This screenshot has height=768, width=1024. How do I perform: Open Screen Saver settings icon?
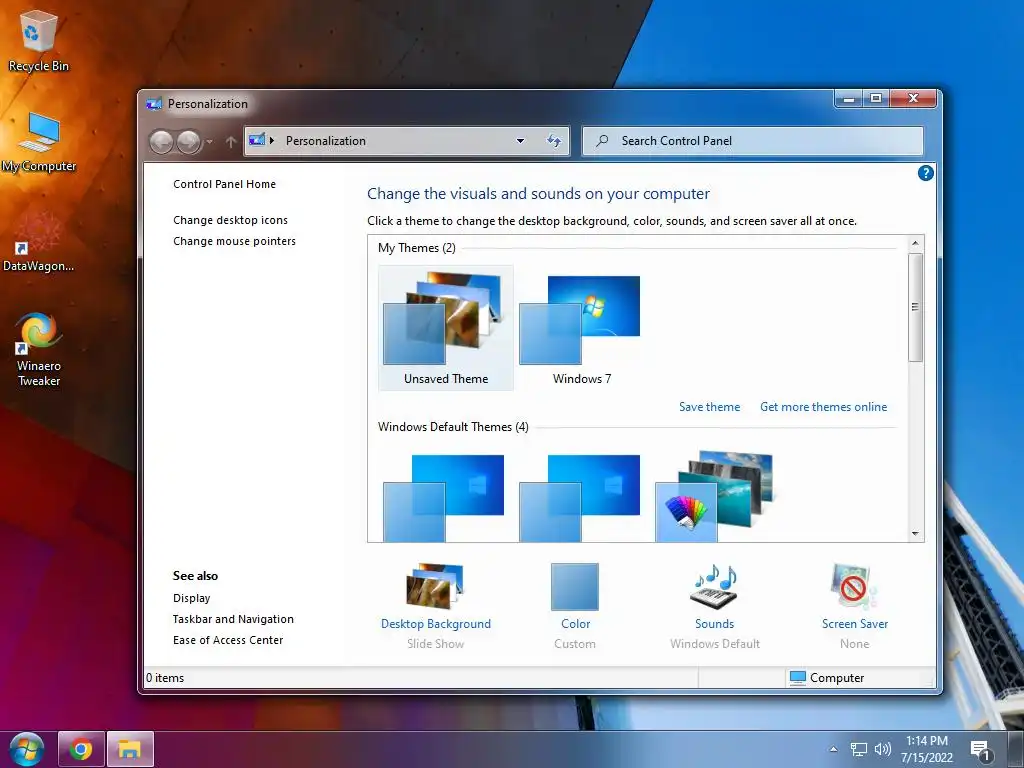(x=854, y=586)
